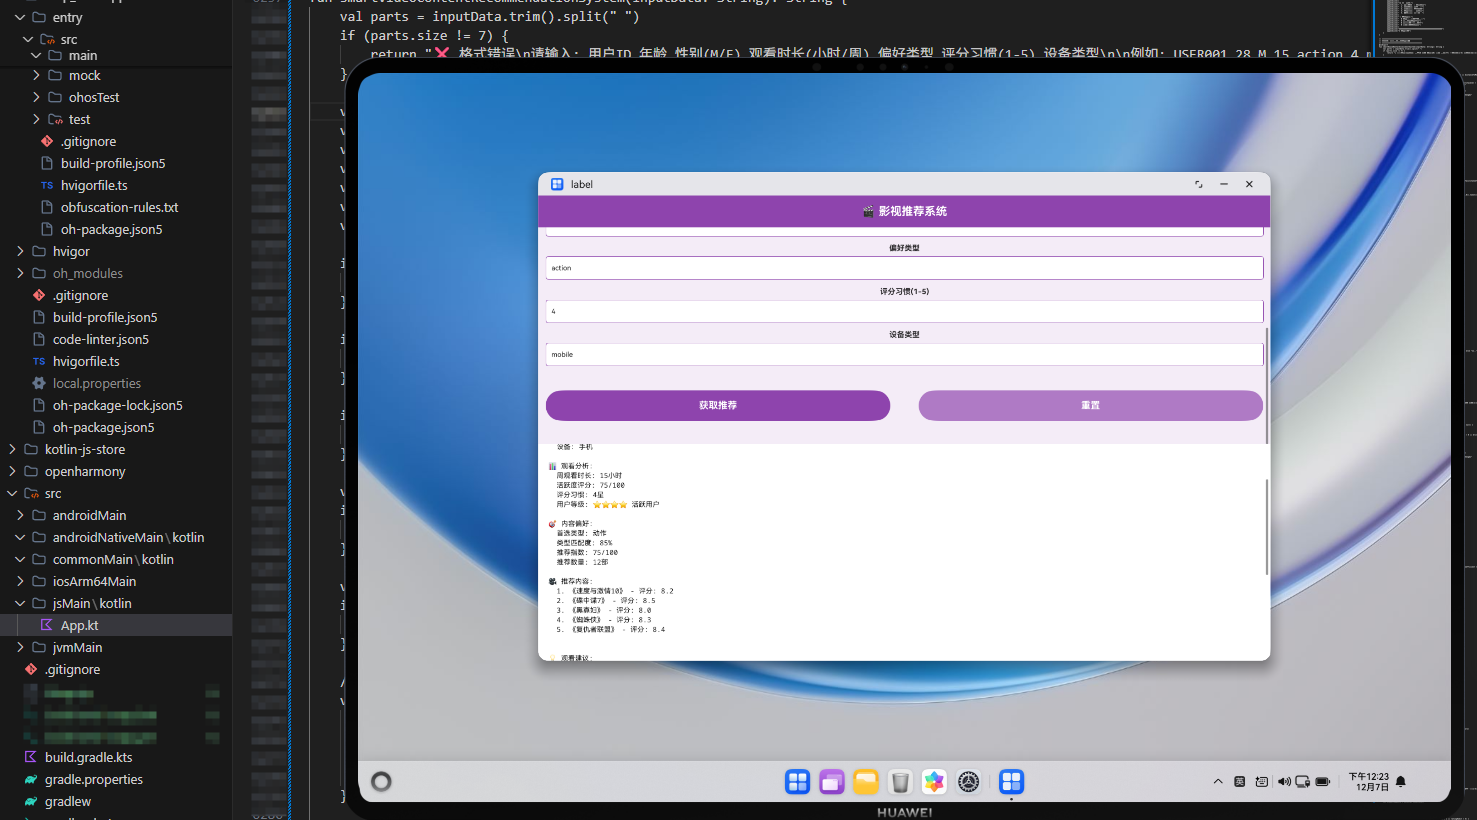Click the 获取推荐 button
Screen dimensions: 1477x820
point(718,405)
